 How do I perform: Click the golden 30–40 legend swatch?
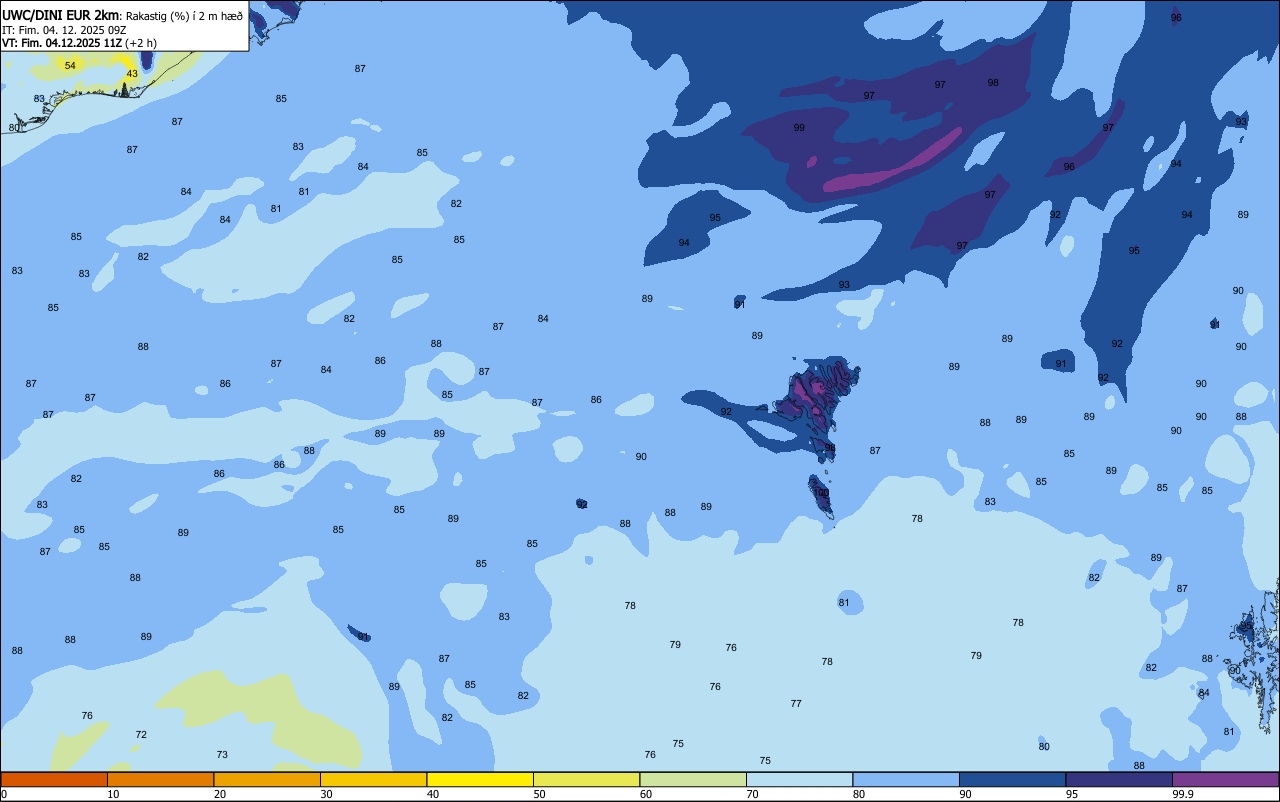pos(373,779)
